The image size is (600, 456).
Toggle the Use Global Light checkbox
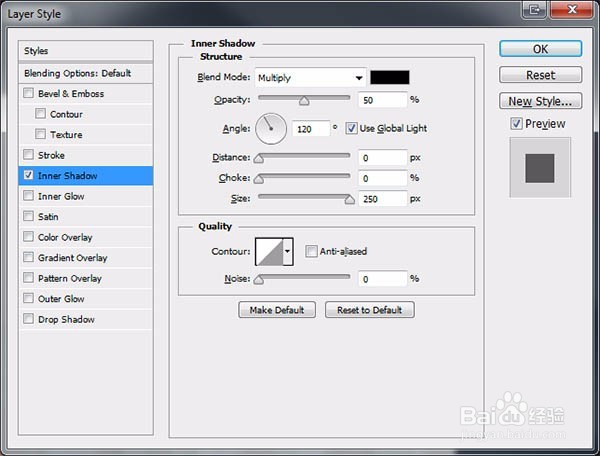[x=351, y=128]
